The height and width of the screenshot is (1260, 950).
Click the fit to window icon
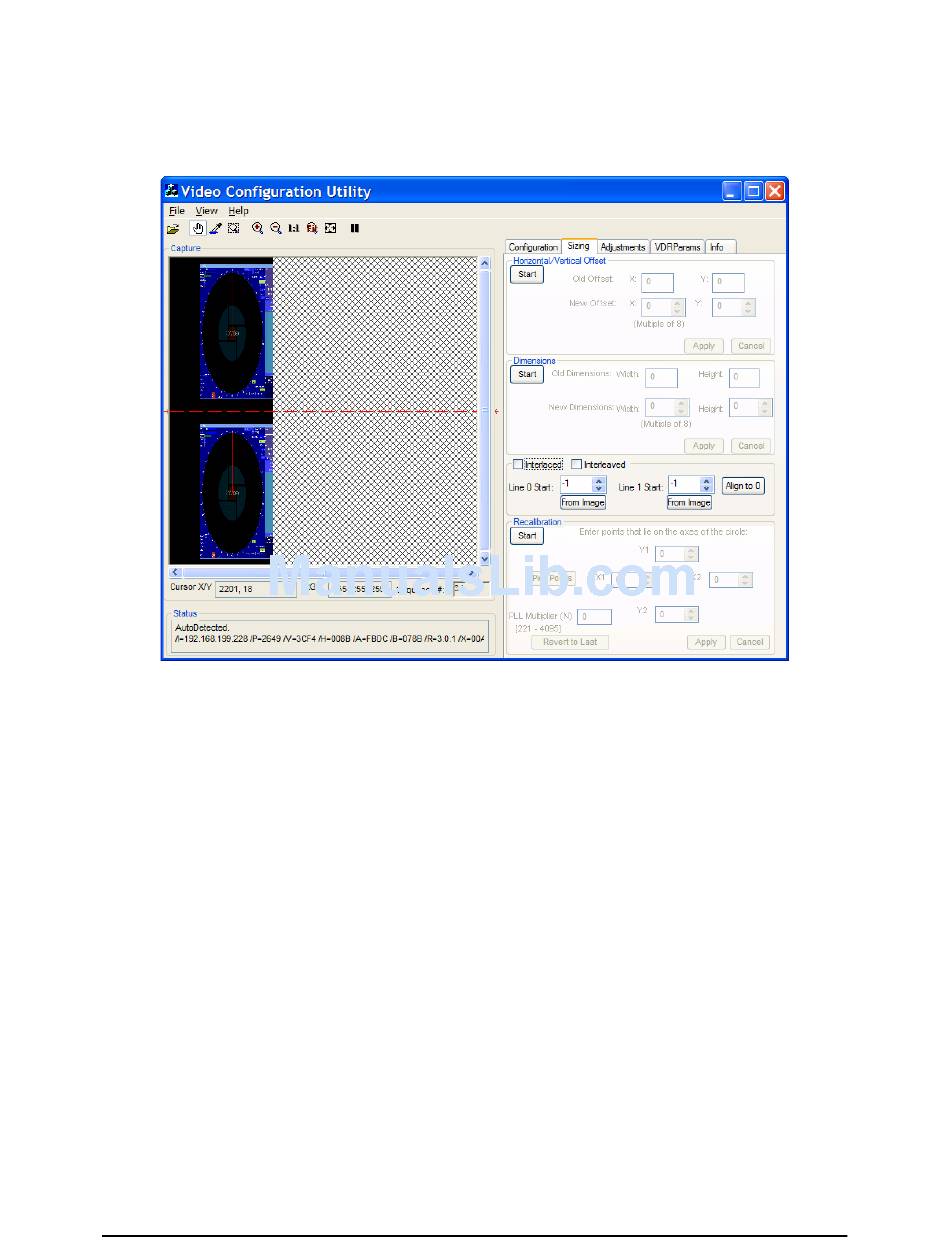coord(330,229)
